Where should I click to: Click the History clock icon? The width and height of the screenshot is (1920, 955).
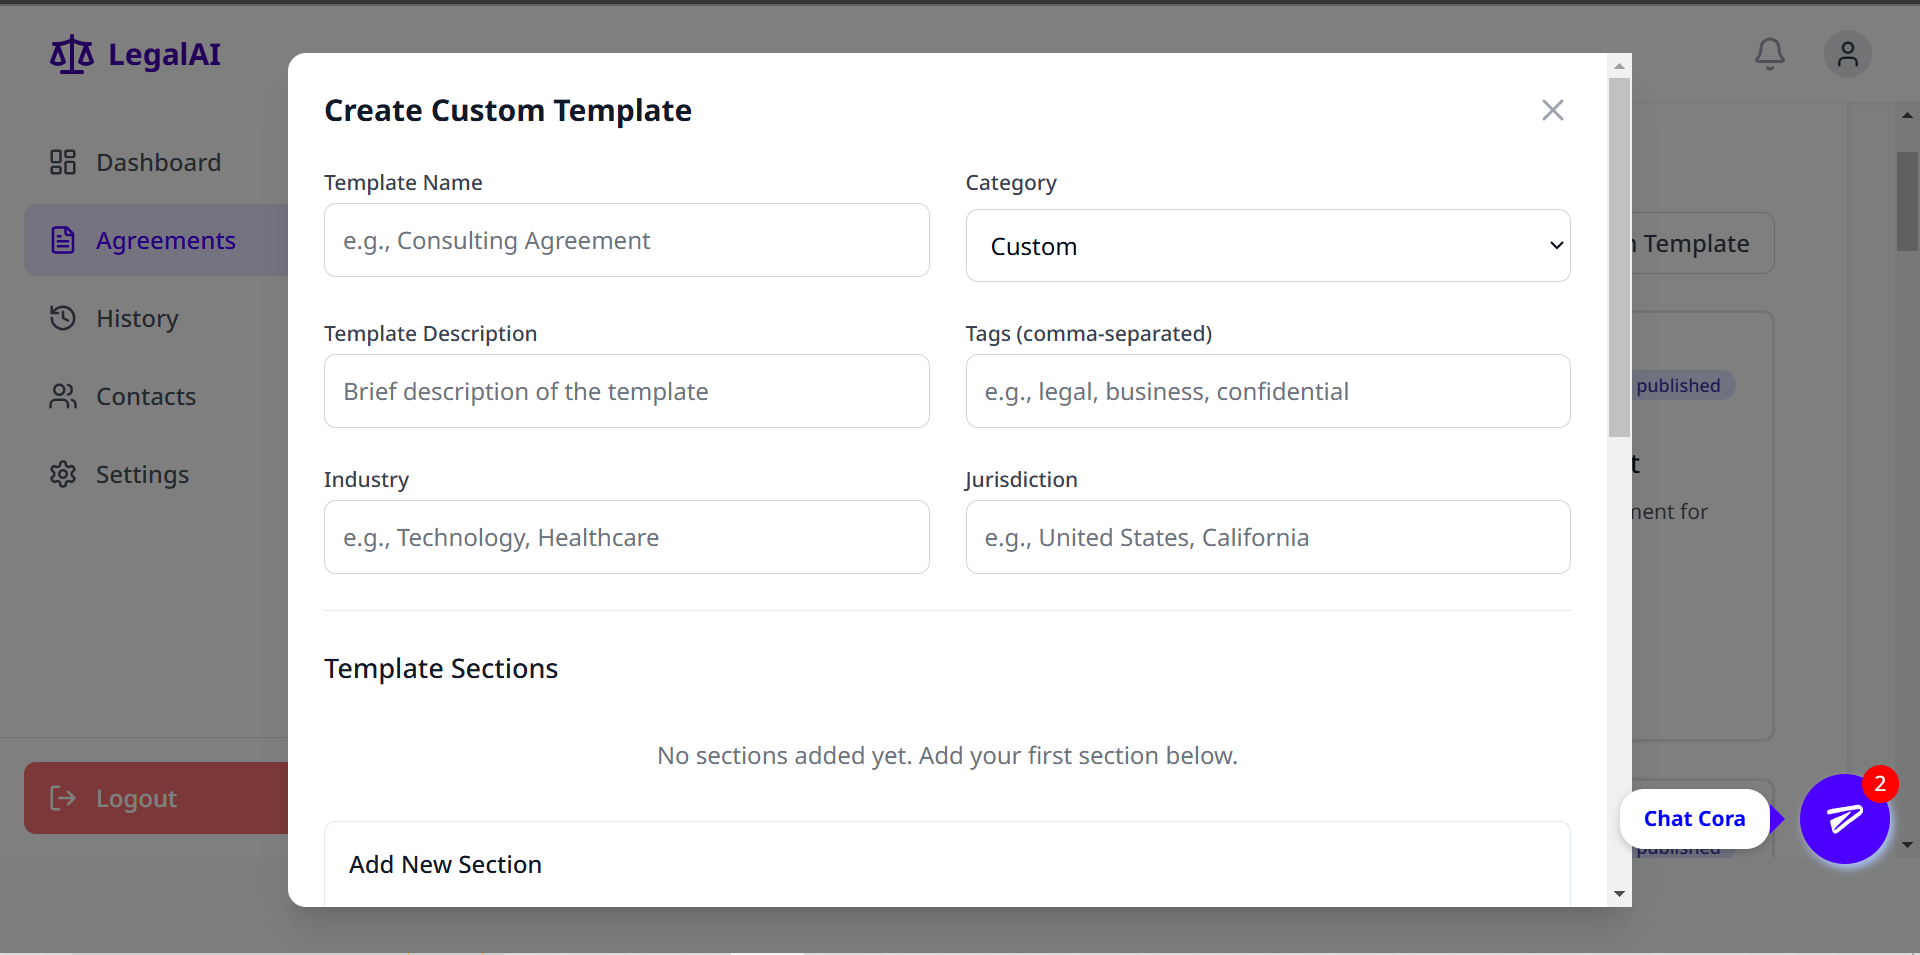(63, 318)
